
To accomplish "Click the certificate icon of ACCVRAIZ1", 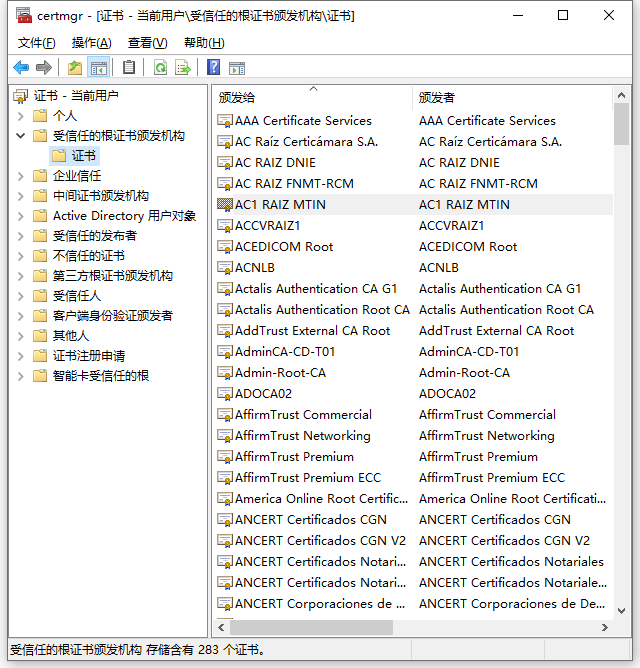I will click(225, 225).
